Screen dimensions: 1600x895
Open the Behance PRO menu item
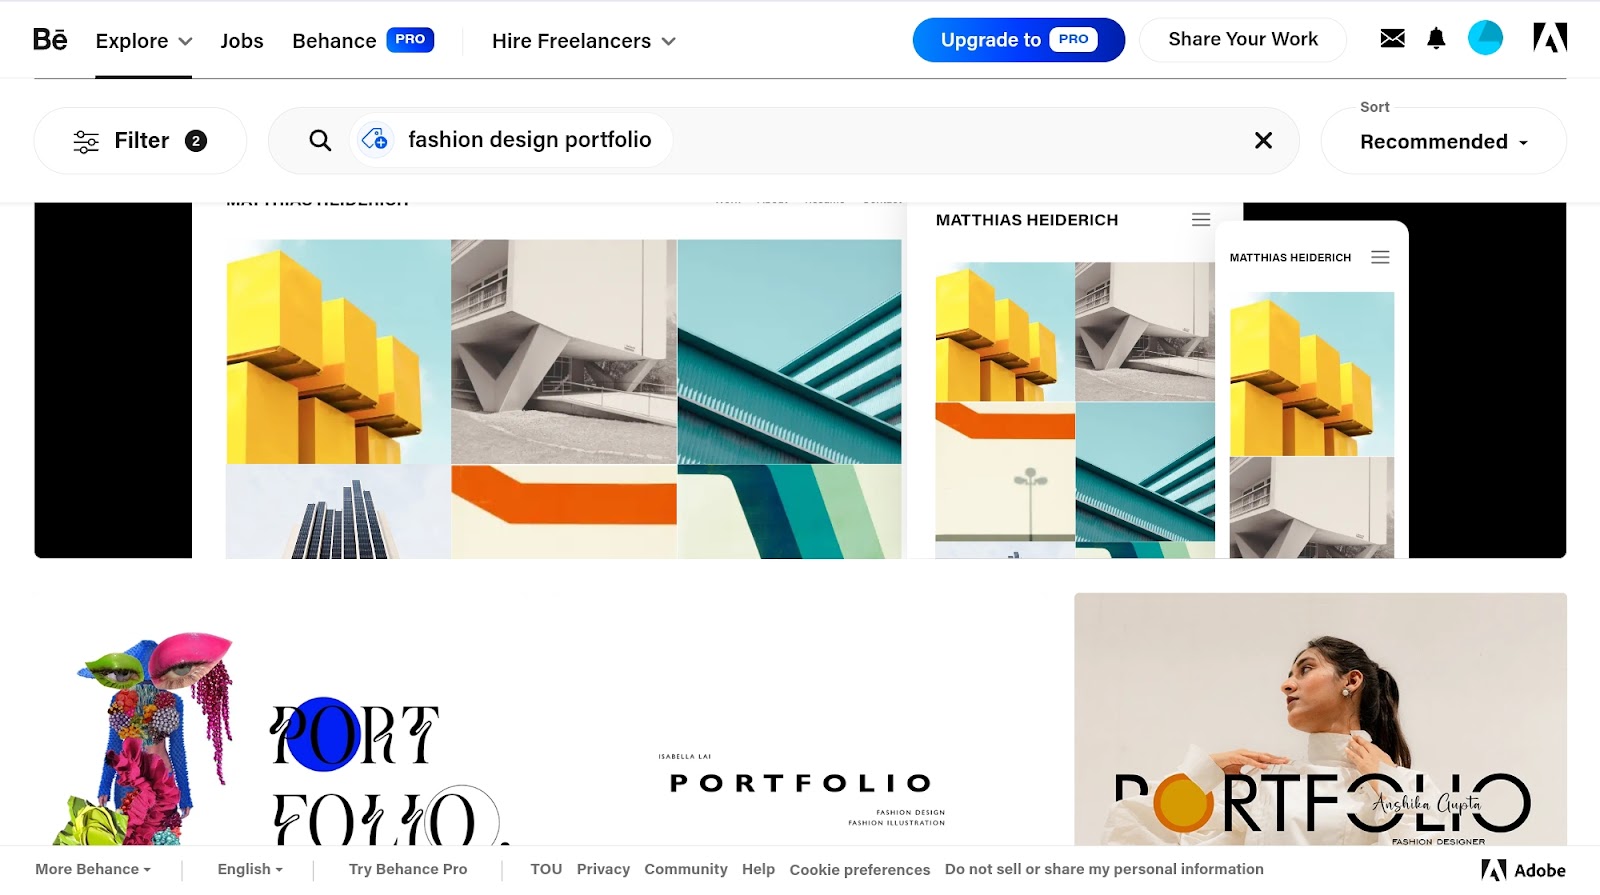click(363, 41)
